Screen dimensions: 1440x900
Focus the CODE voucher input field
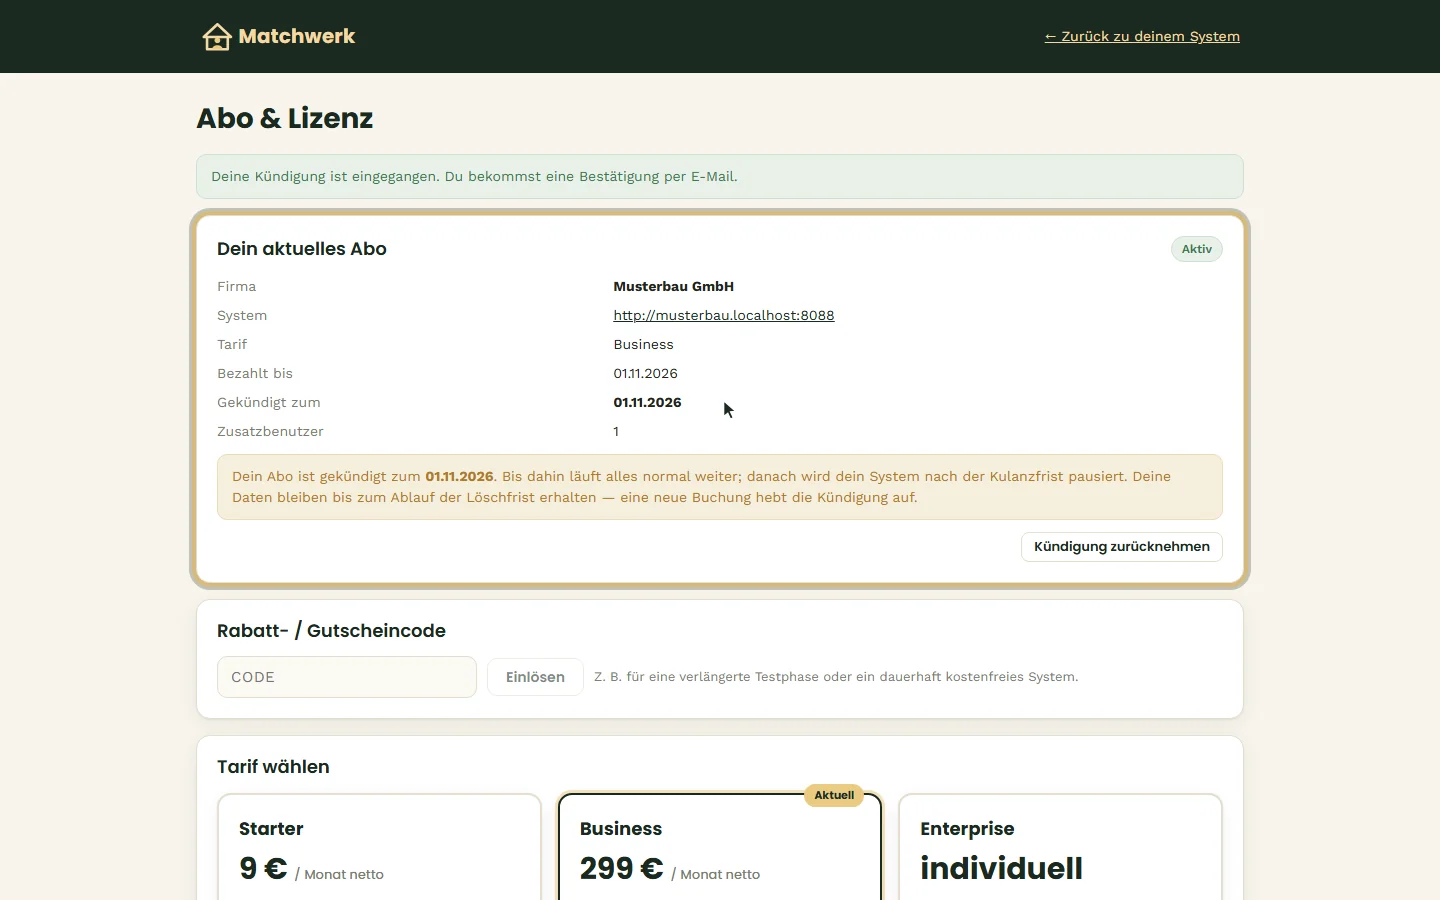(347, 677)
